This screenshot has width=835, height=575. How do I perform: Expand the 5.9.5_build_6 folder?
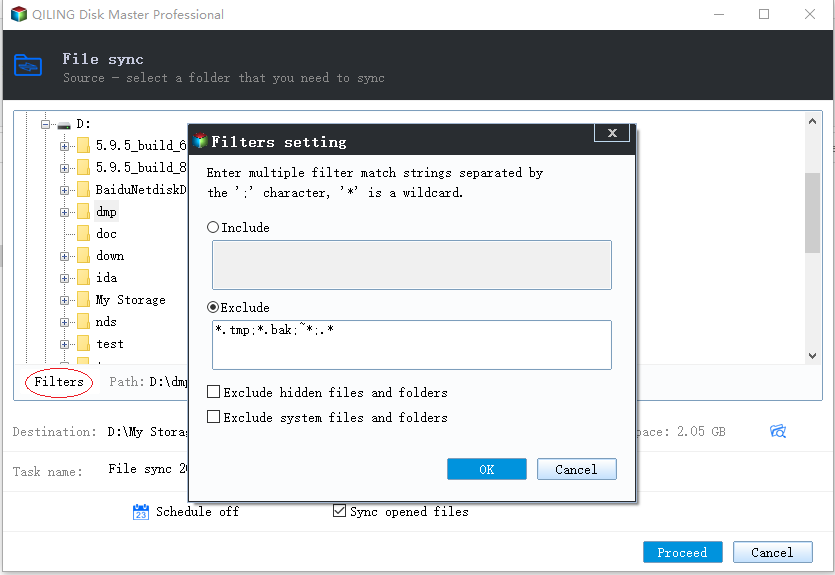[x=64, y=146]
